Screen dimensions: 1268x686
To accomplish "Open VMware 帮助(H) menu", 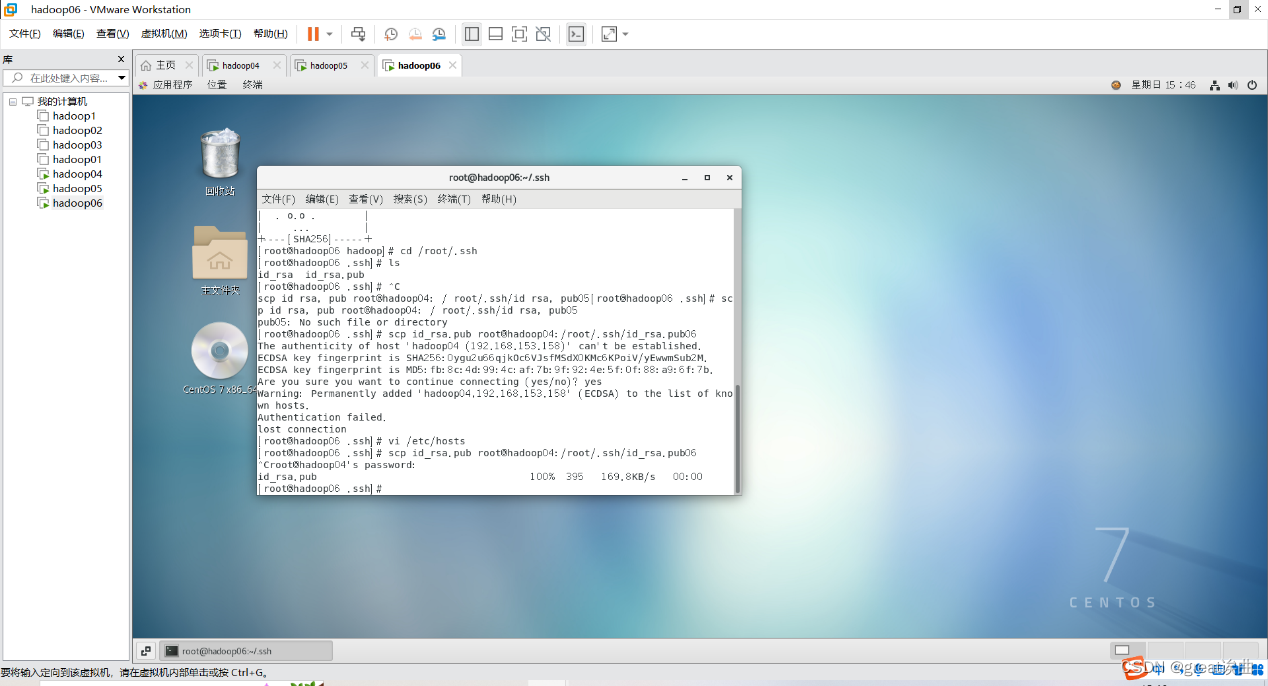I will 271,34.
